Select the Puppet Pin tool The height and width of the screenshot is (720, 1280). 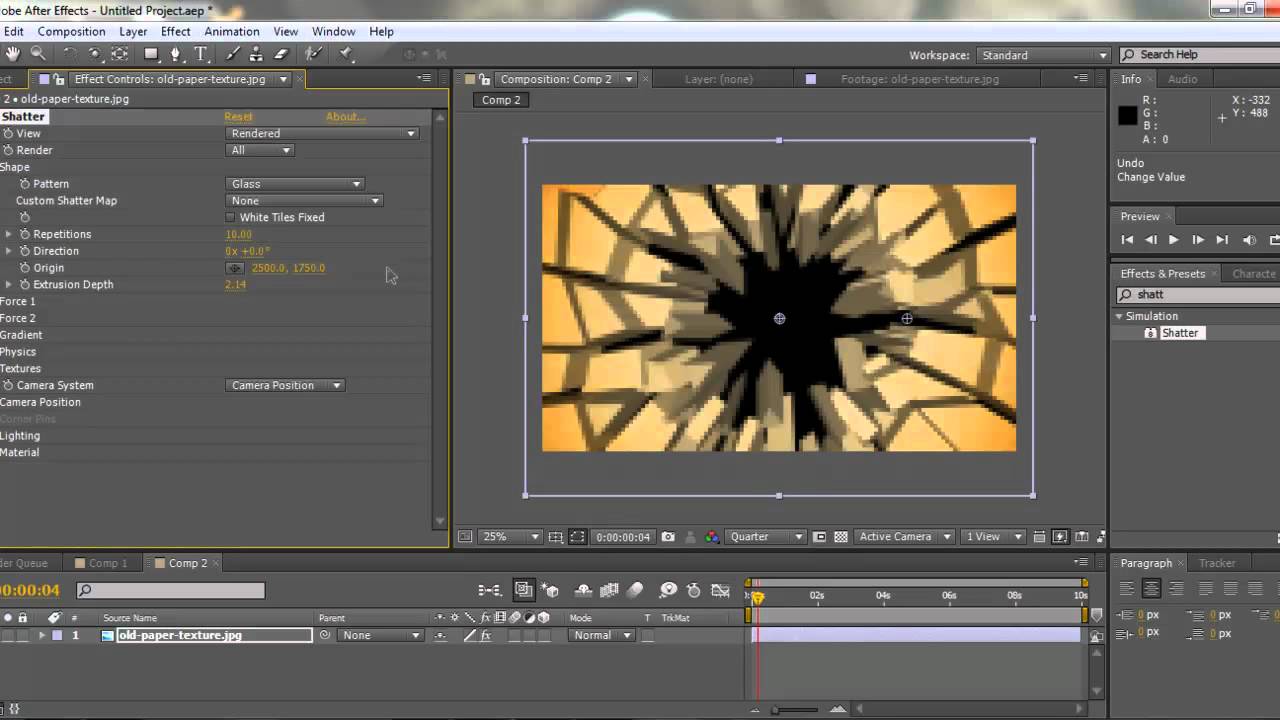[x=346, y=54]
